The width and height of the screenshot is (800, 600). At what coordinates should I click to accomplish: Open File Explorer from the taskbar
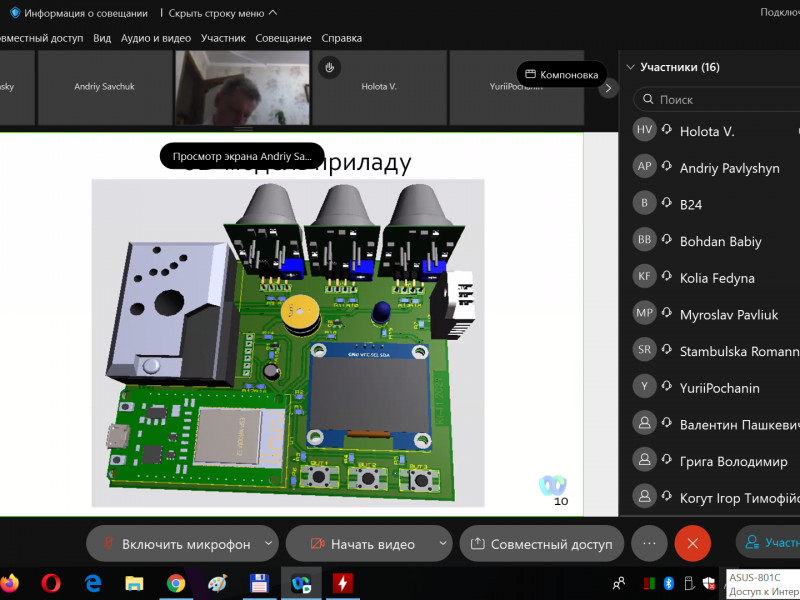click(x=134, y=582)
